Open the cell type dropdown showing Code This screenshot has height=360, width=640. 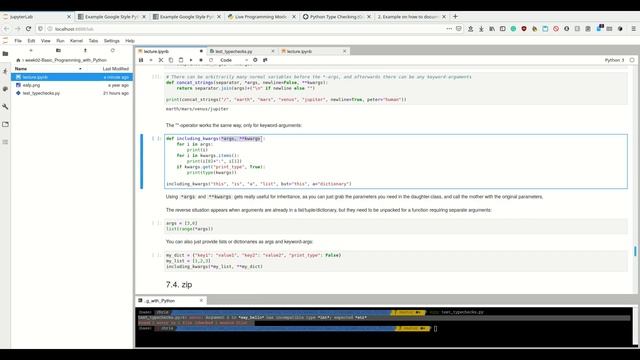pyautogui.click(x=234, y=60)
